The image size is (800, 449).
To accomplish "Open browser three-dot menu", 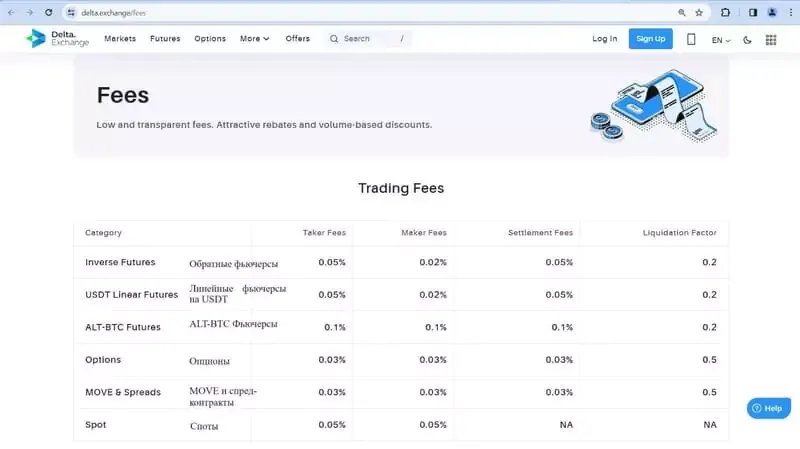I will pos(791,13).
